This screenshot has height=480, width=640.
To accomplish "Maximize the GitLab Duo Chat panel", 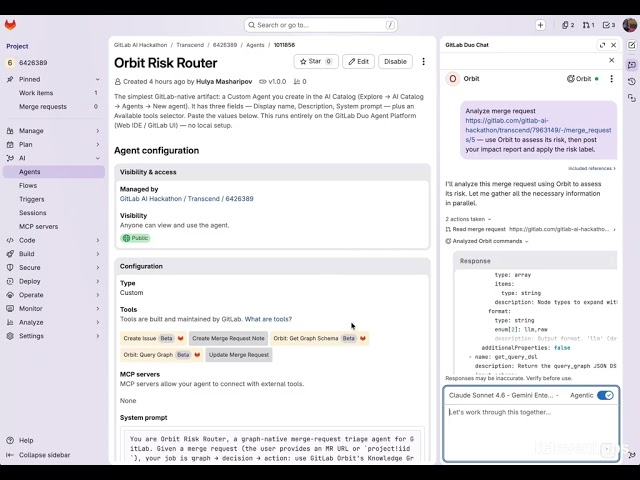I will click(x=602, y=45).
